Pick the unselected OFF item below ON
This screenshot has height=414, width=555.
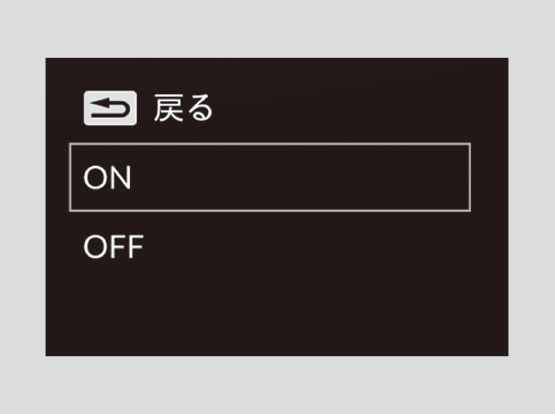pos(114,246)
